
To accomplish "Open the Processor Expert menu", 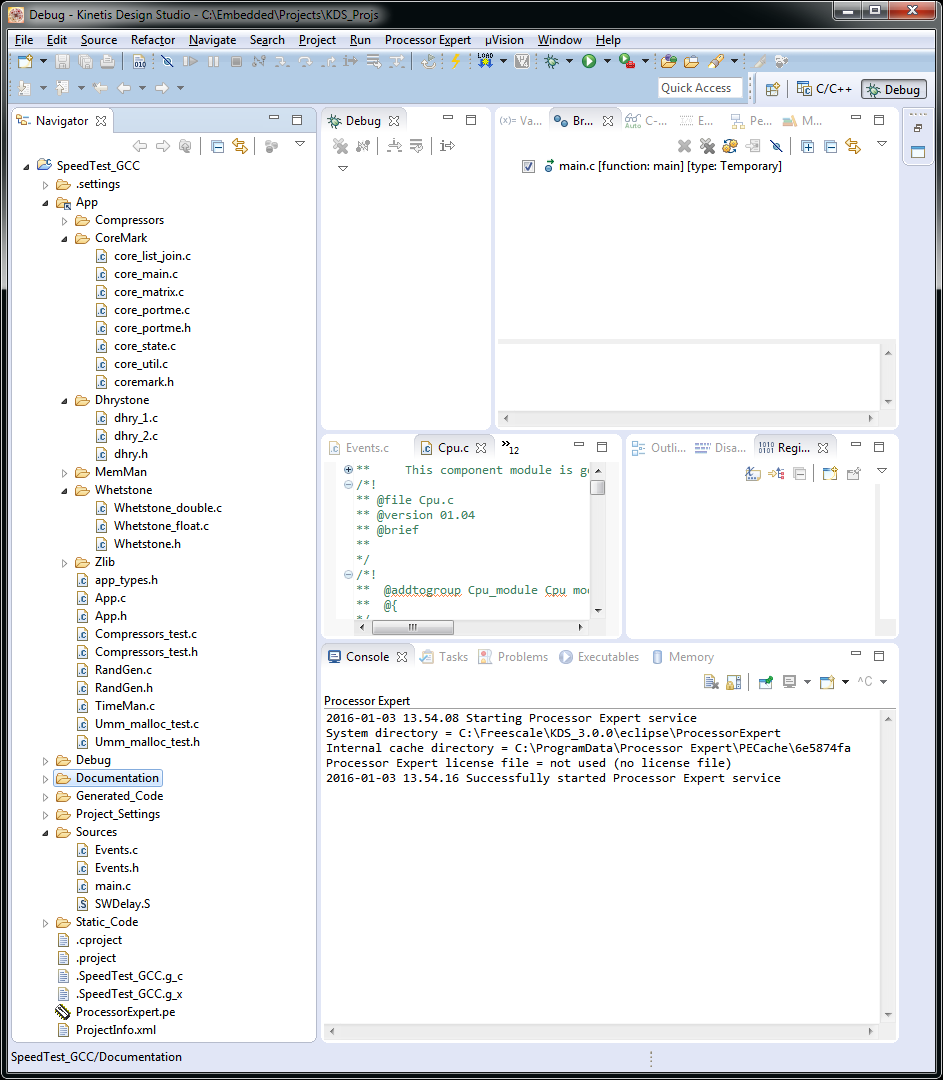I will pyautogui.click(x=428, y=40).
